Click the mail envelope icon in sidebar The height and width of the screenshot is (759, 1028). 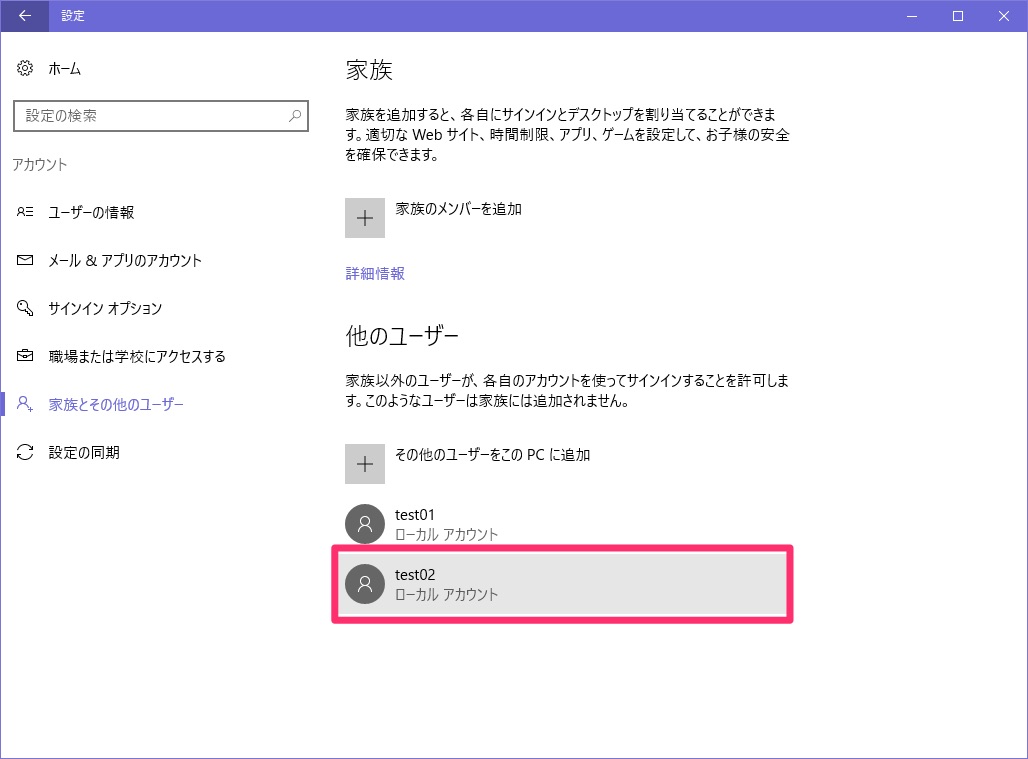(x=25, y=260)
